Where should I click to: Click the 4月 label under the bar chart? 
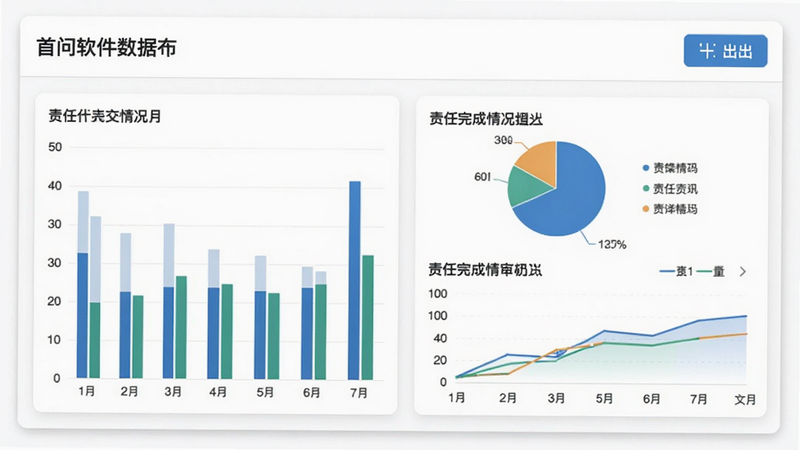point(218,392)
